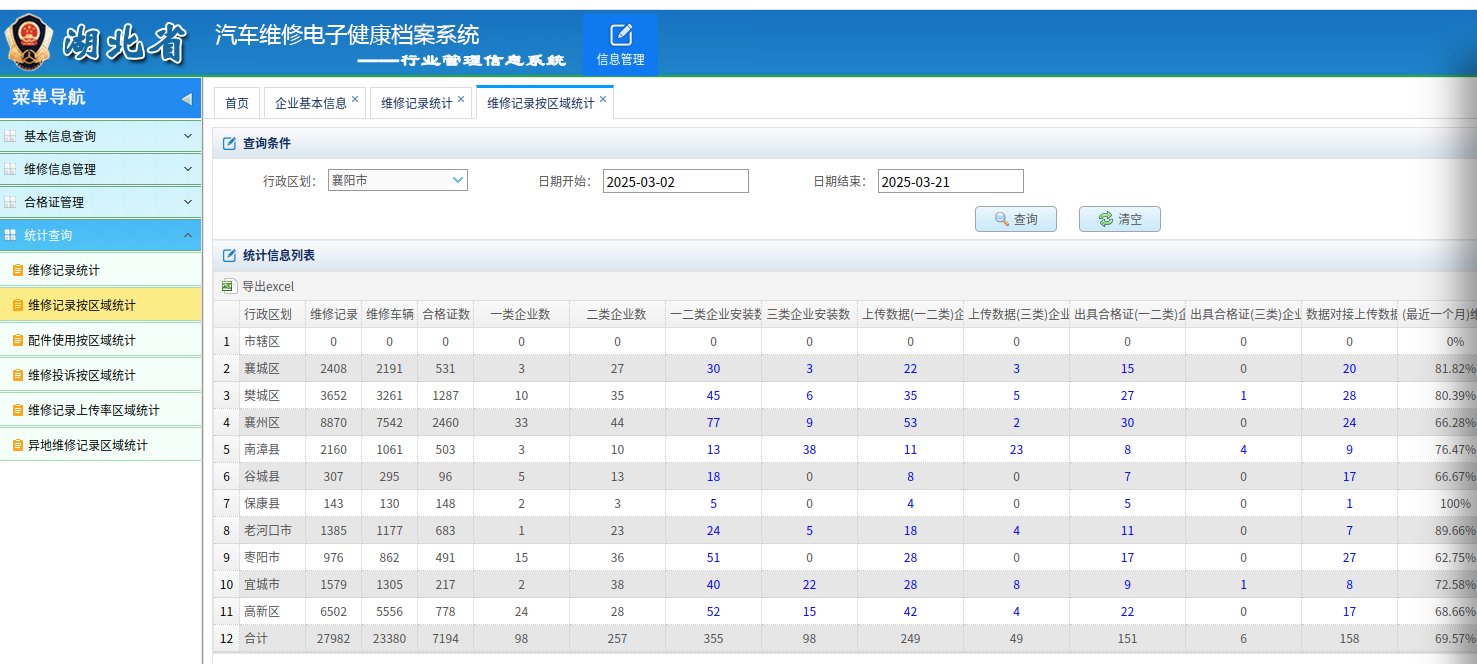Click the 湖北省 emblem logo
The width and height of the screenshot is (1477, 664).
click(x=30, y=44)
